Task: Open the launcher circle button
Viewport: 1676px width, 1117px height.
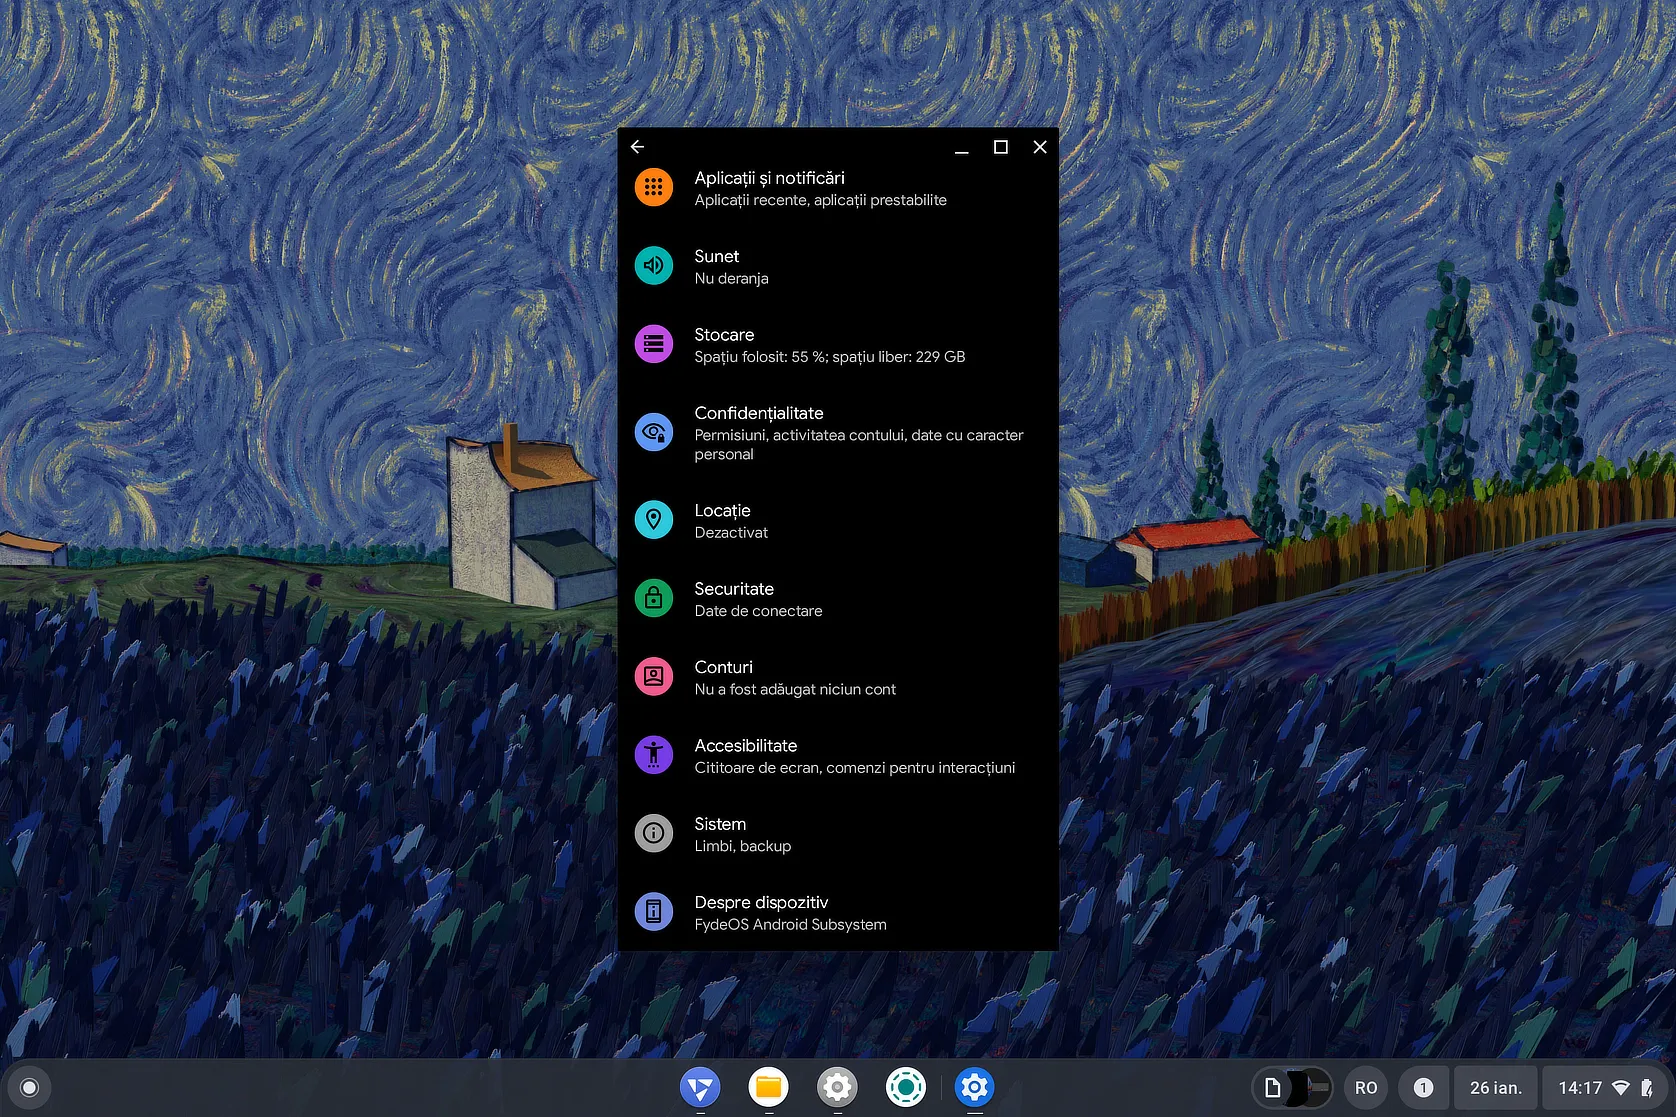Action: [29, 1087]
